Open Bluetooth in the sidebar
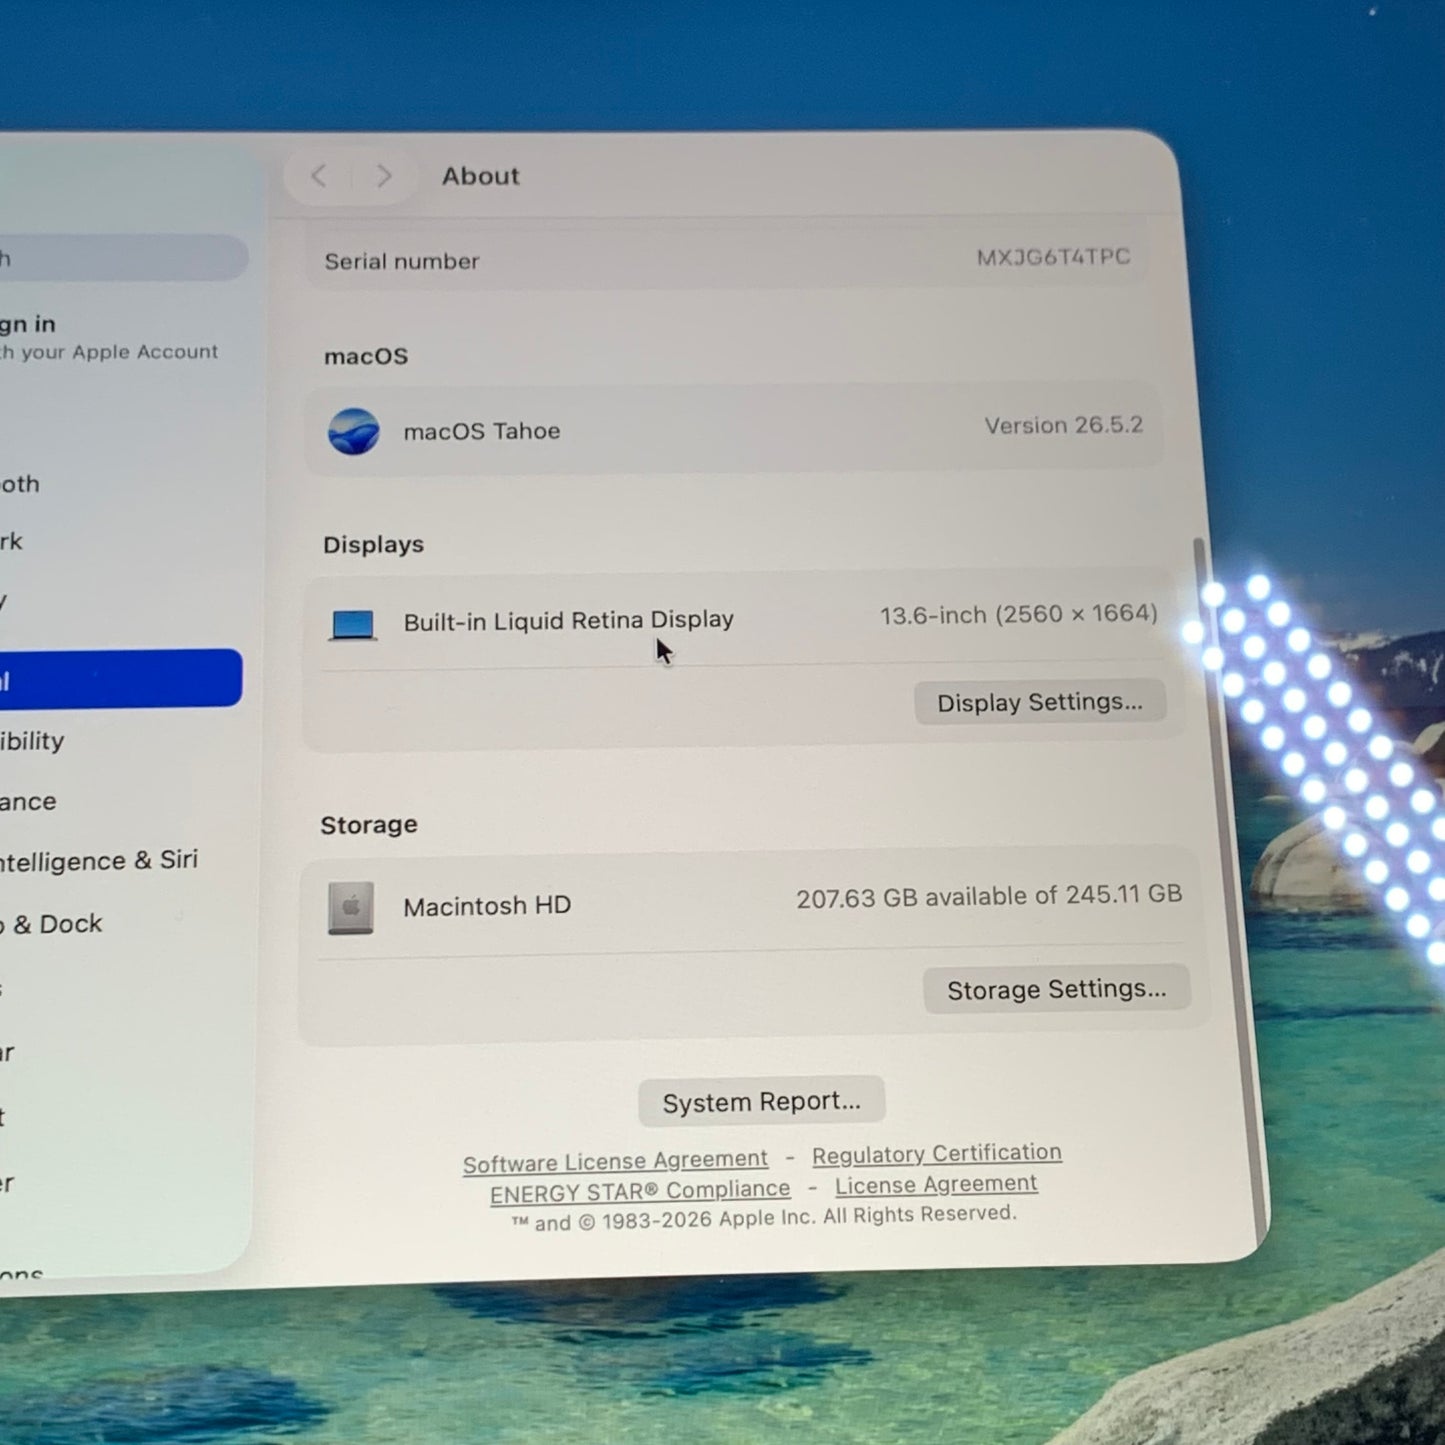This screenshot has height=1445, width=1445. [x=20, y=484]
